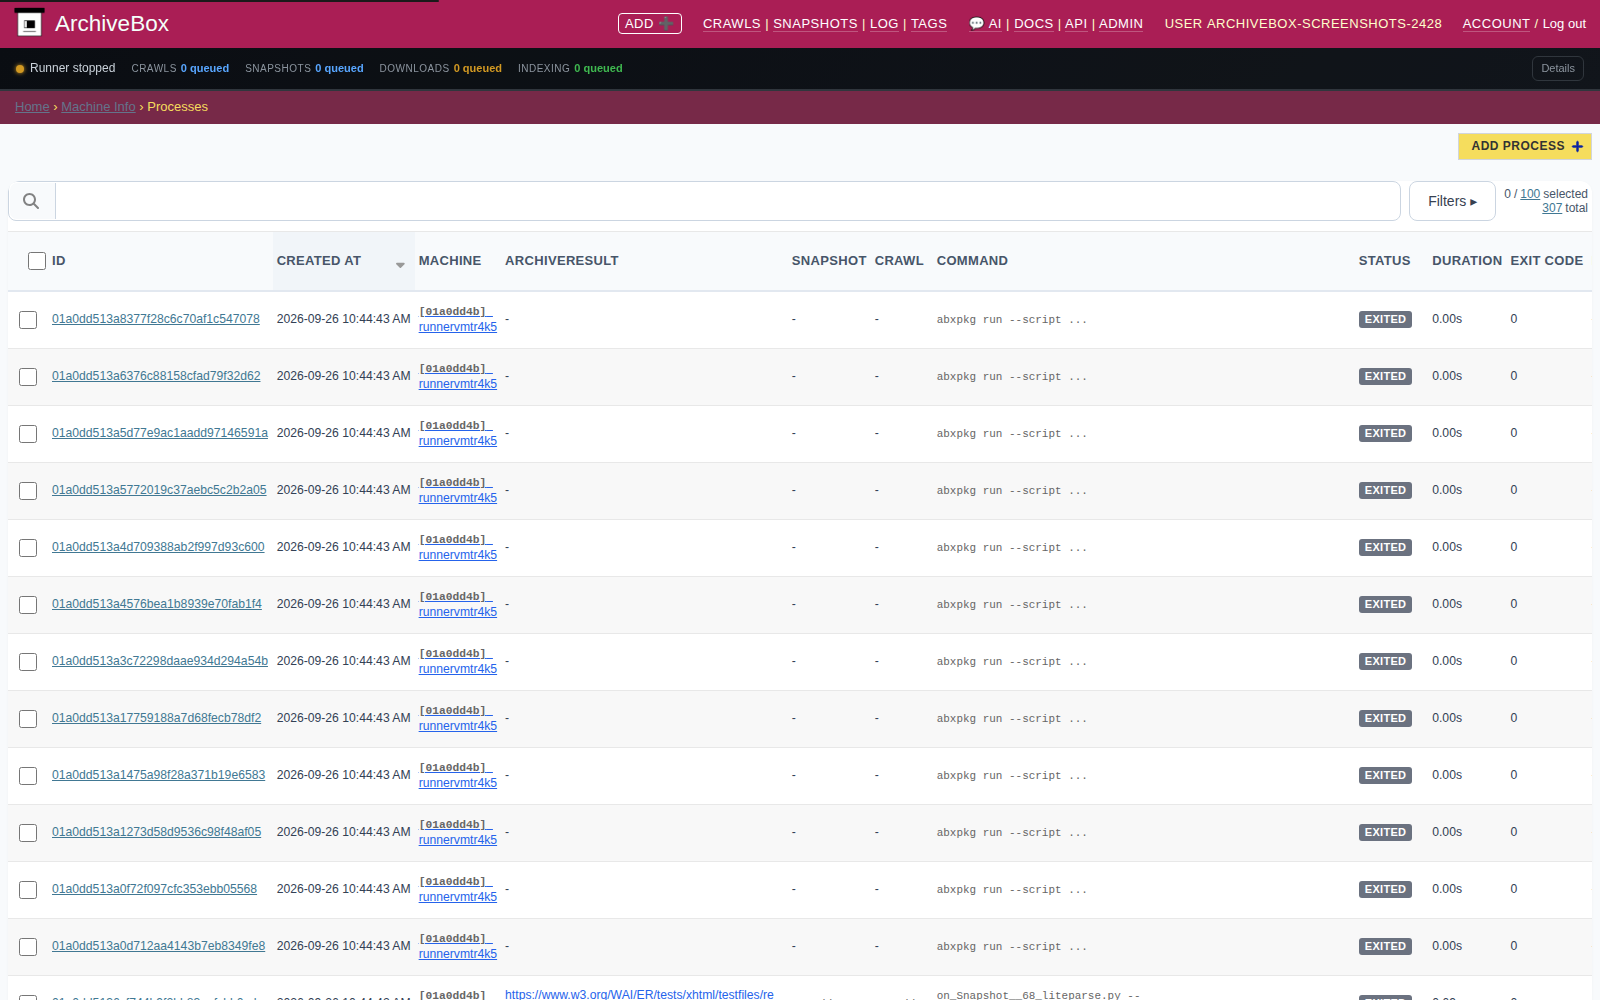
Task: Check row 01a0dd513a4576bea1b8939e70fab1f4
Action: (x=28, y=605)
